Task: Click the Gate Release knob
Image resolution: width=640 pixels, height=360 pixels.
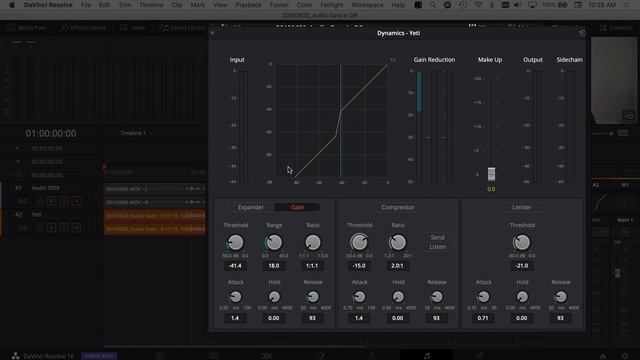Action: coord(313,297)
